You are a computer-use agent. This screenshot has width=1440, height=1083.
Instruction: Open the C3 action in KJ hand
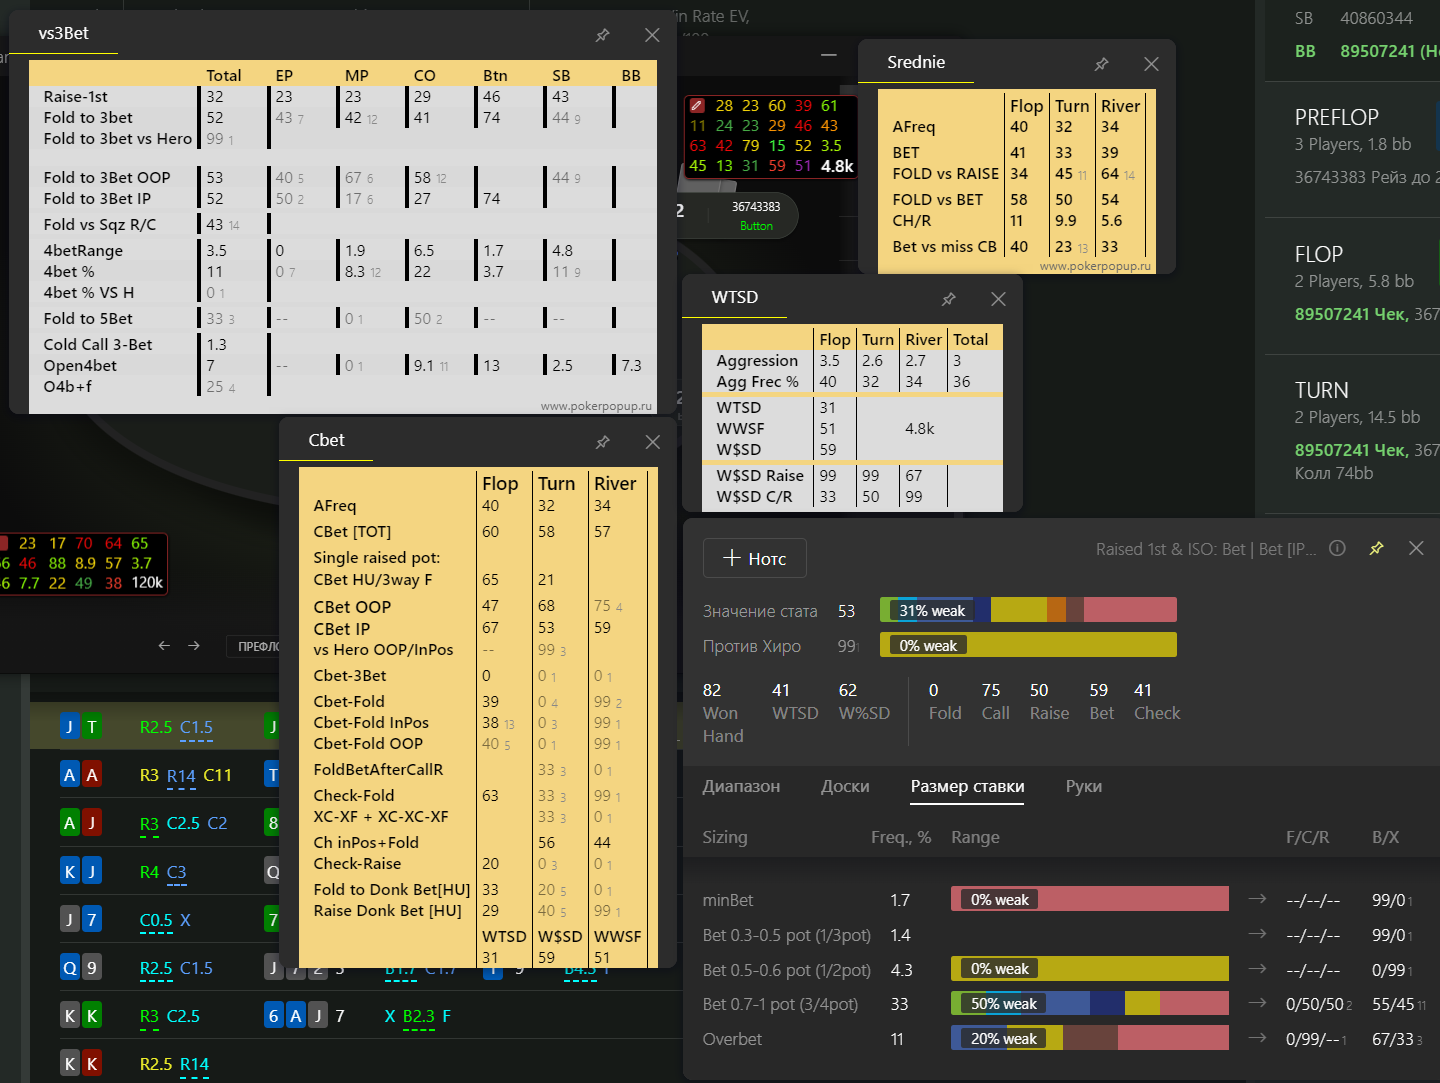tap(176, 872)
